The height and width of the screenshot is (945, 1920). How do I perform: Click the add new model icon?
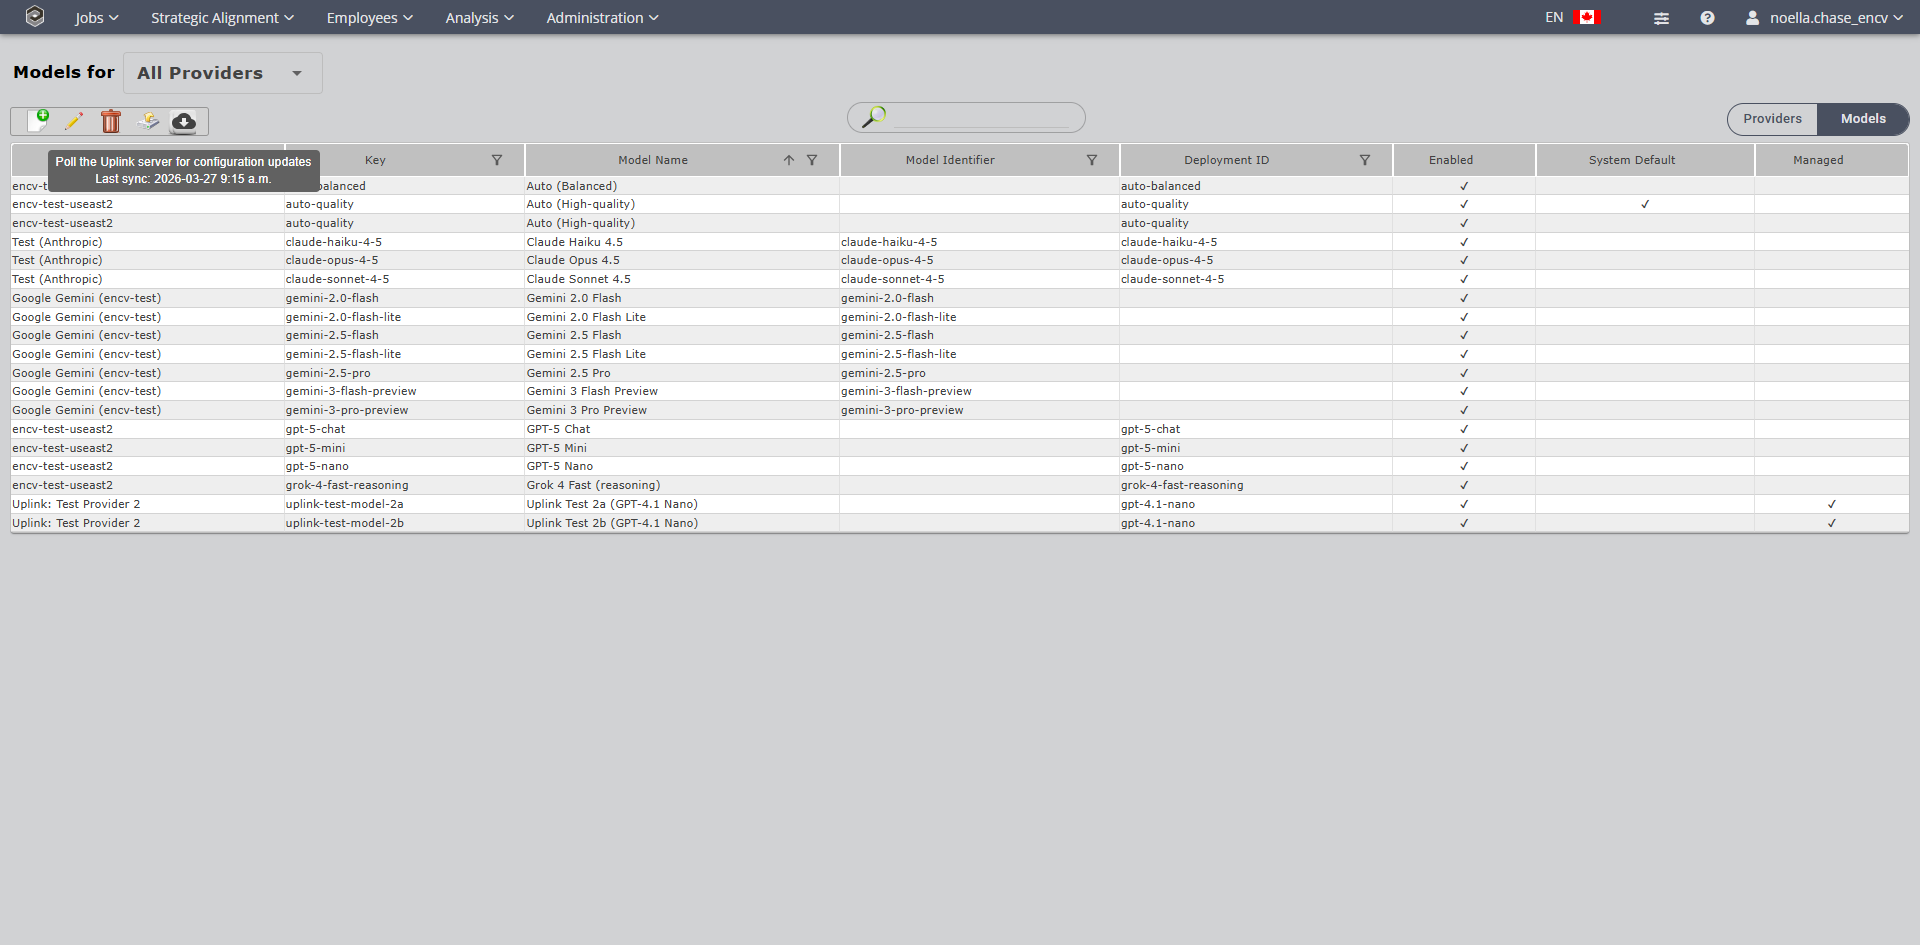pos(38,121)
